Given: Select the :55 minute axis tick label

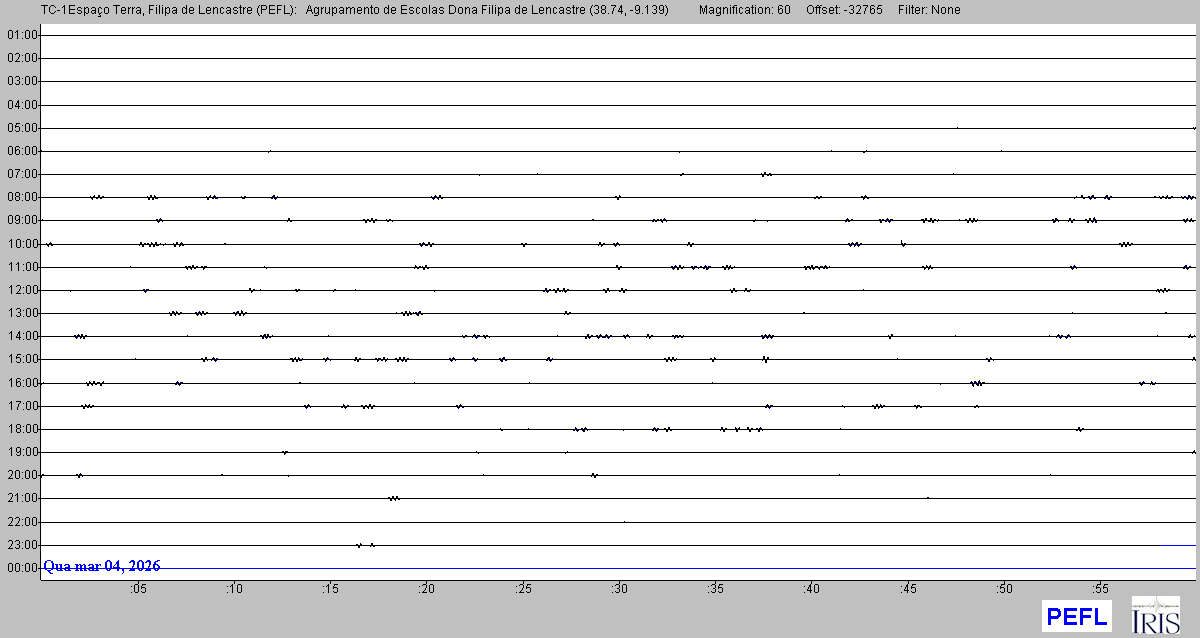Looking at the screenshot, I should pyautogui.click(x=1100, y=589).
